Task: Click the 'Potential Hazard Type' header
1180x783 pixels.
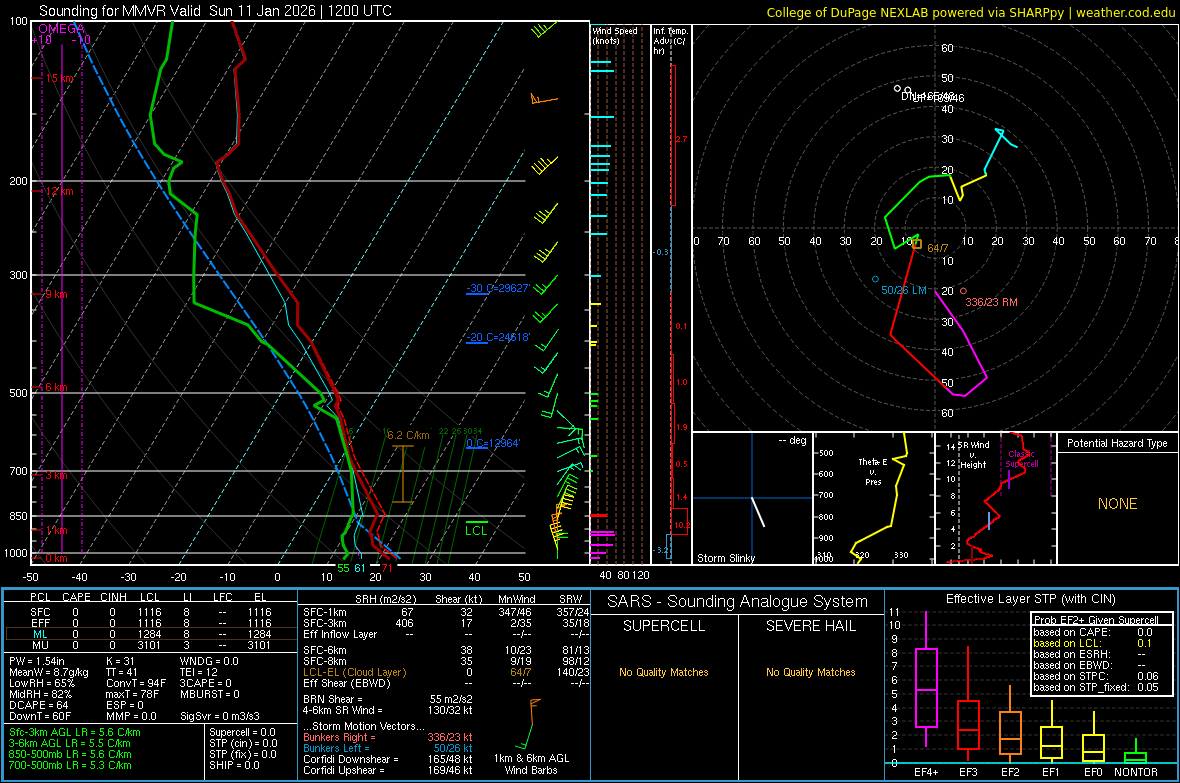Action: click(1117, 443)
